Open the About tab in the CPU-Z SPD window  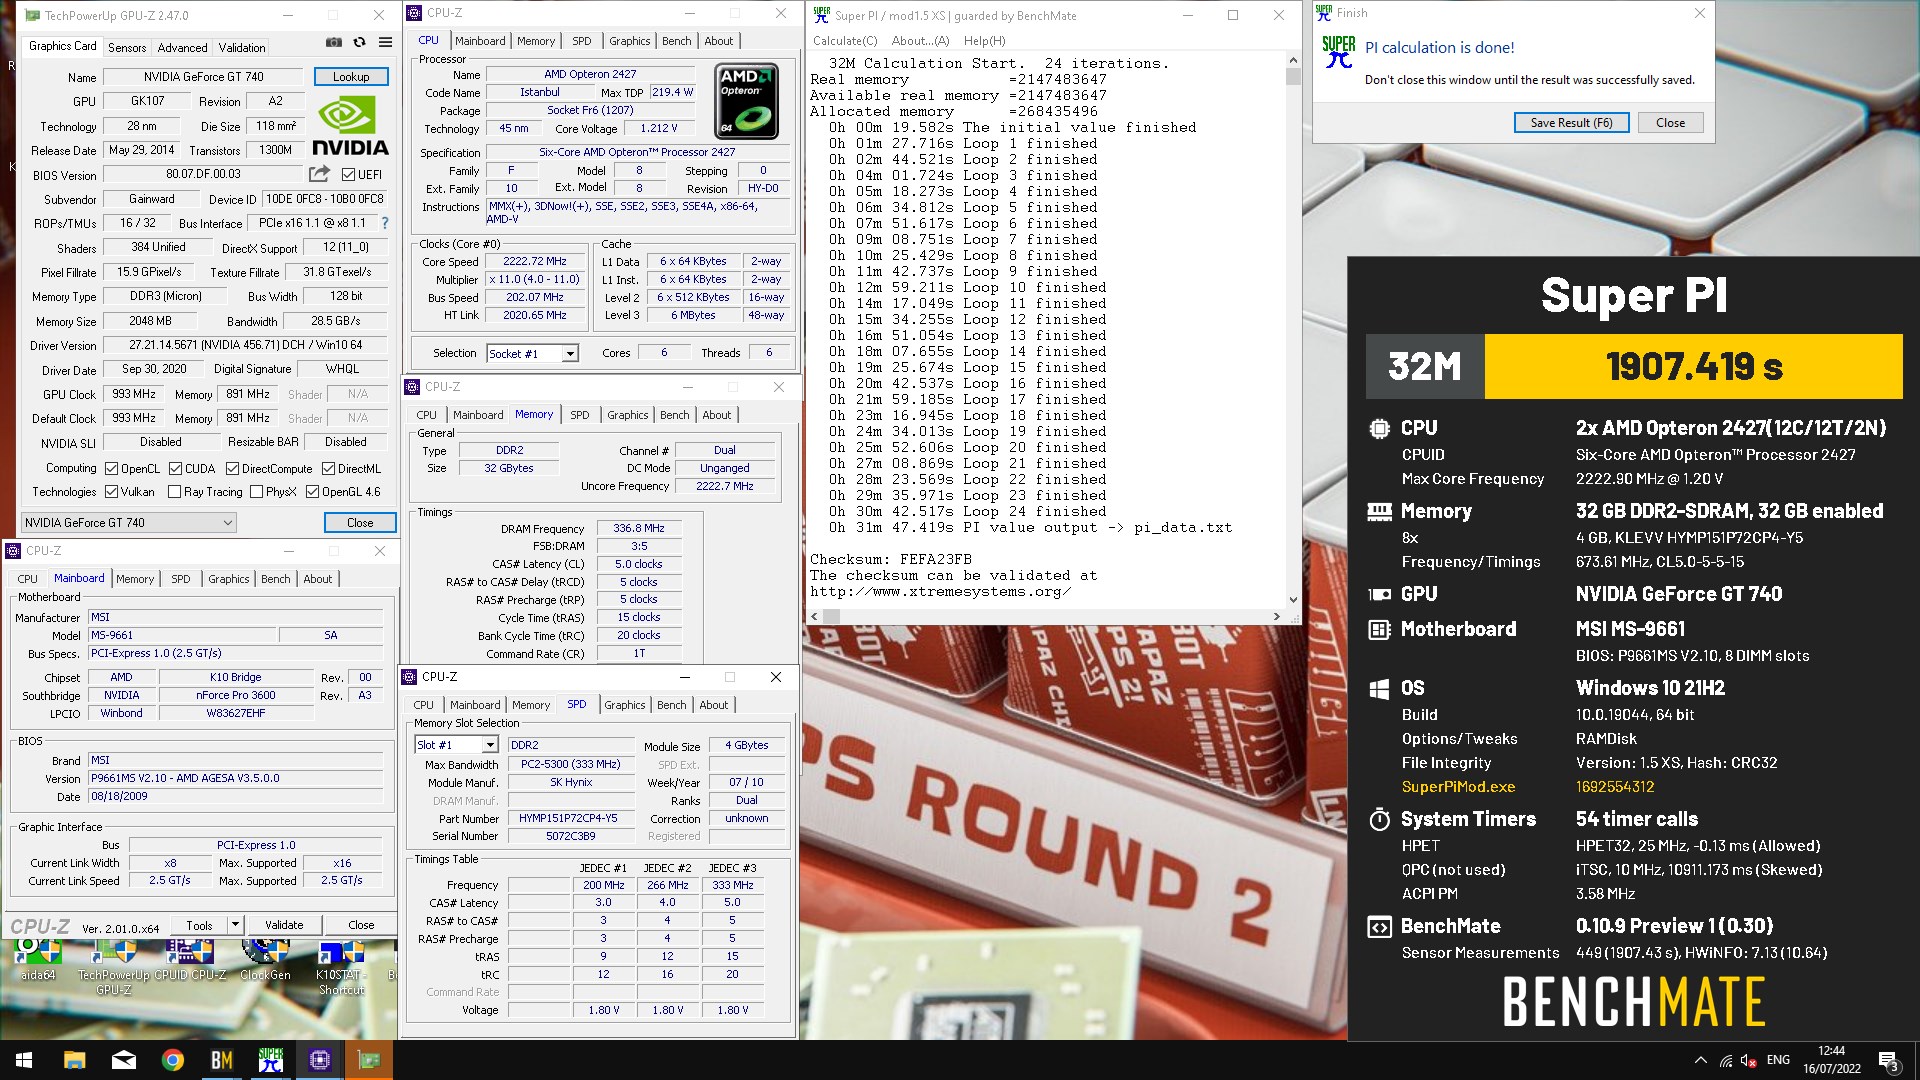pos(714,705)
